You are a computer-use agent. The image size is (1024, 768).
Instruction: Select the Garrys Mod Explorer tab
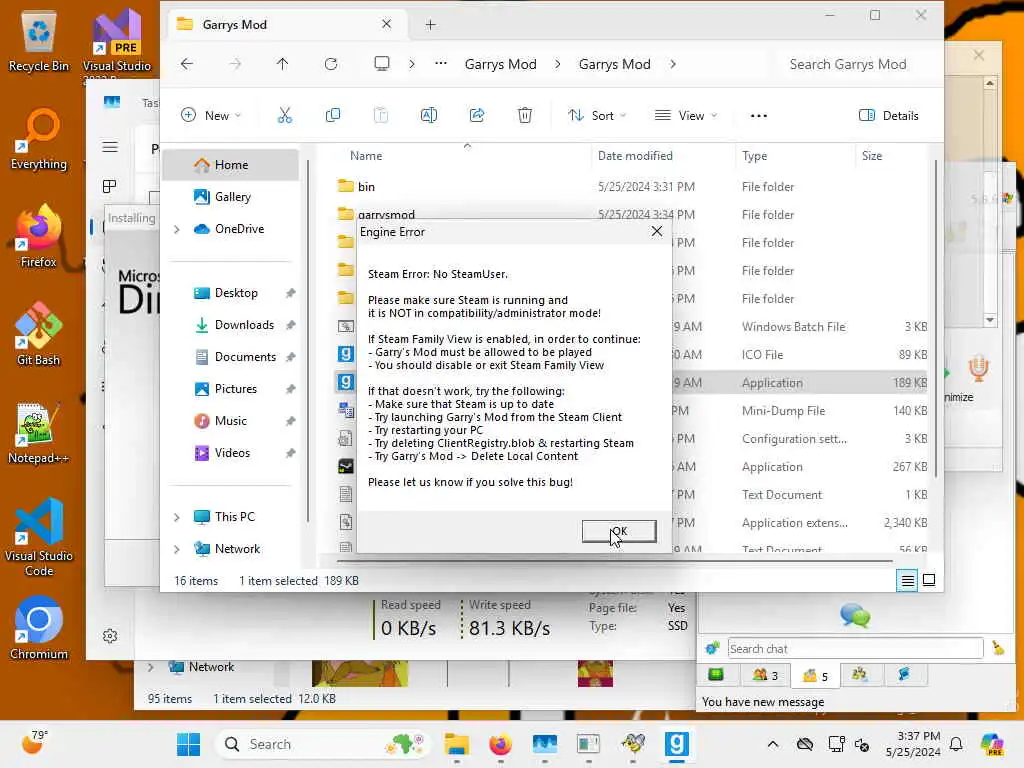[287, 25]
